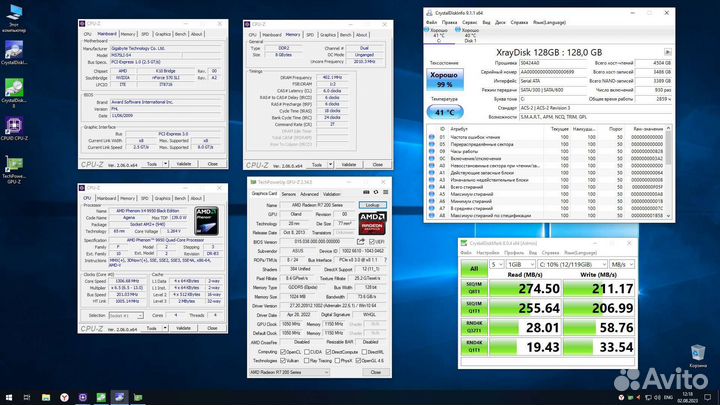
Task: Open the Корзина recycle bin icon
Action: coord(698,356)
